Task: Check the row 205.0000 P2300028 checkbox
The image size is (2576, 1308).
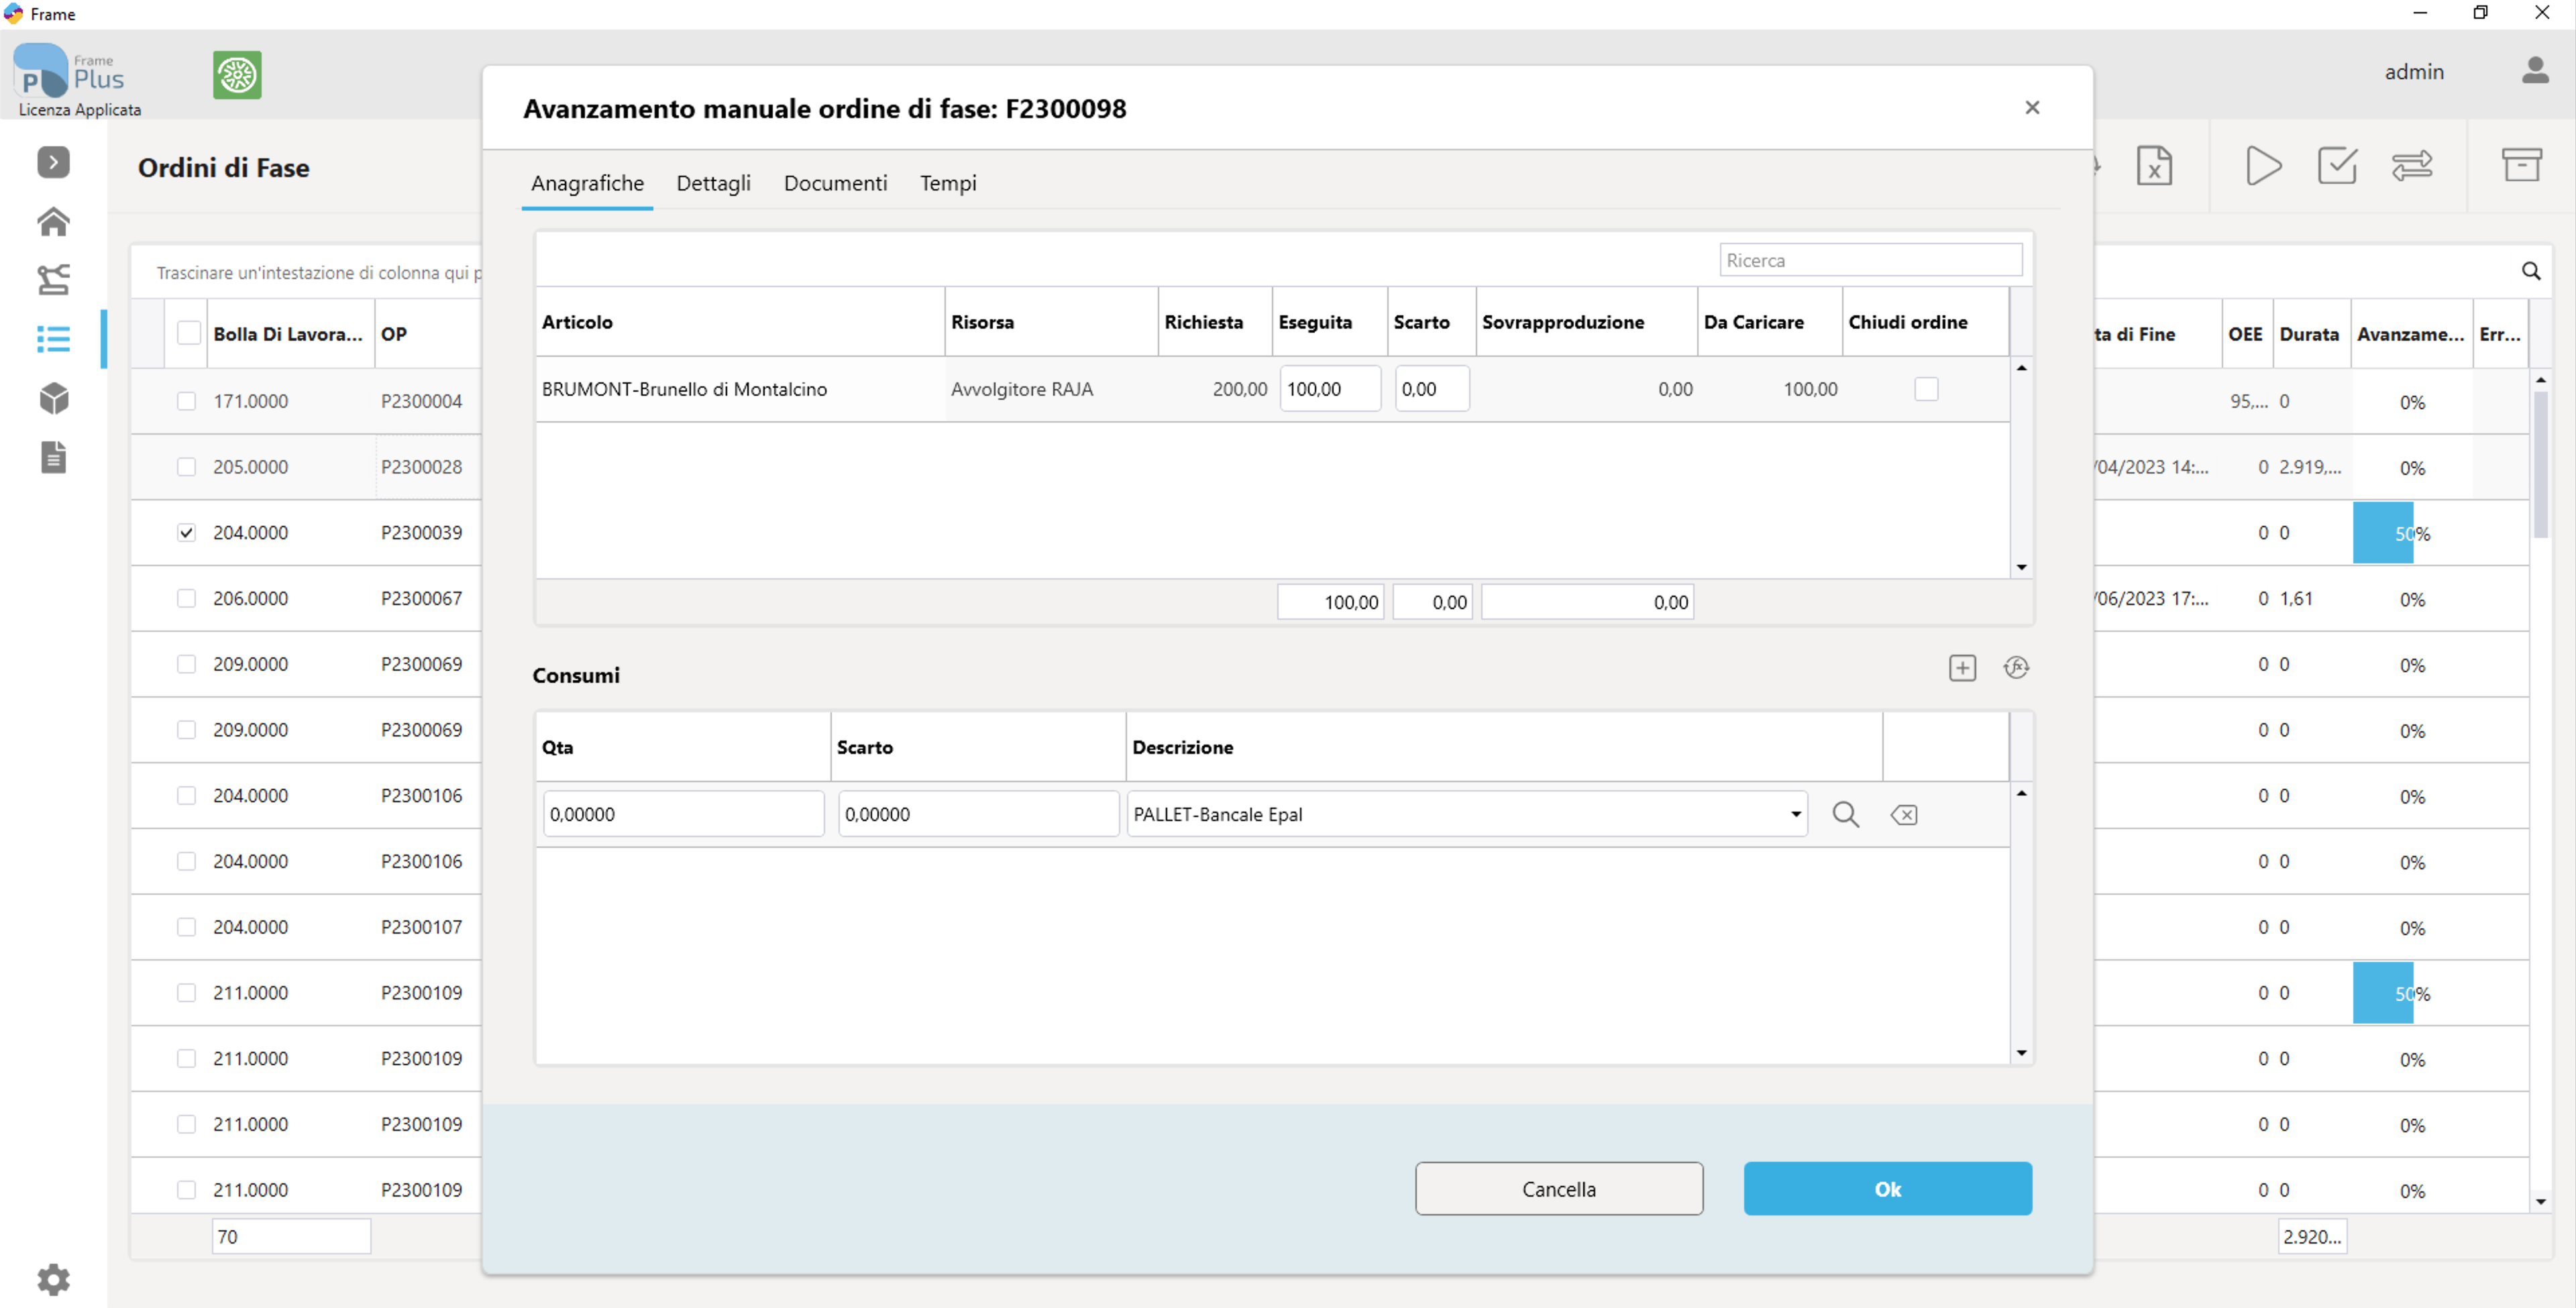Action: pyautogui.click(x=186, y=467)
